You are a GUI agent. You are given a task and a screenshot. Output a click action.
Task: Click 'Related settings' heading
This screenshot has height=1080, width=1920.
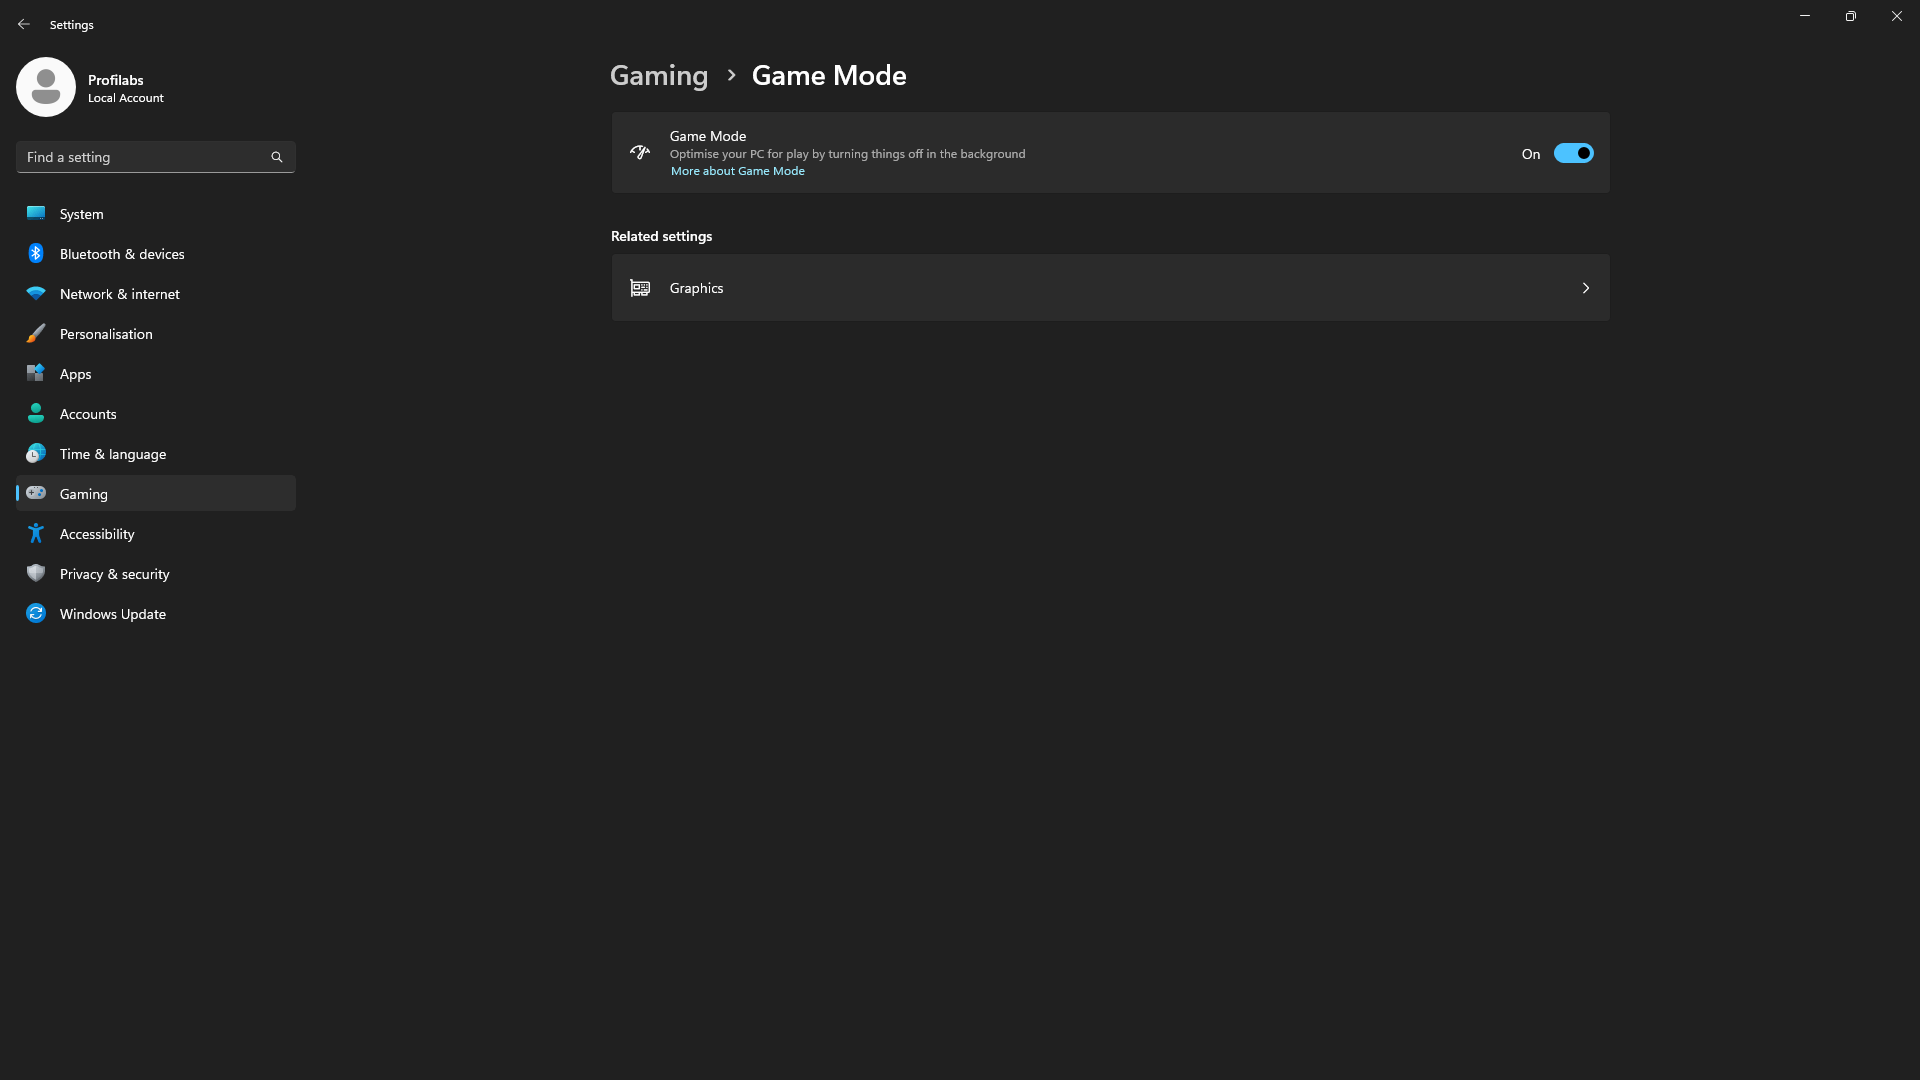click(x=662, y=236)
